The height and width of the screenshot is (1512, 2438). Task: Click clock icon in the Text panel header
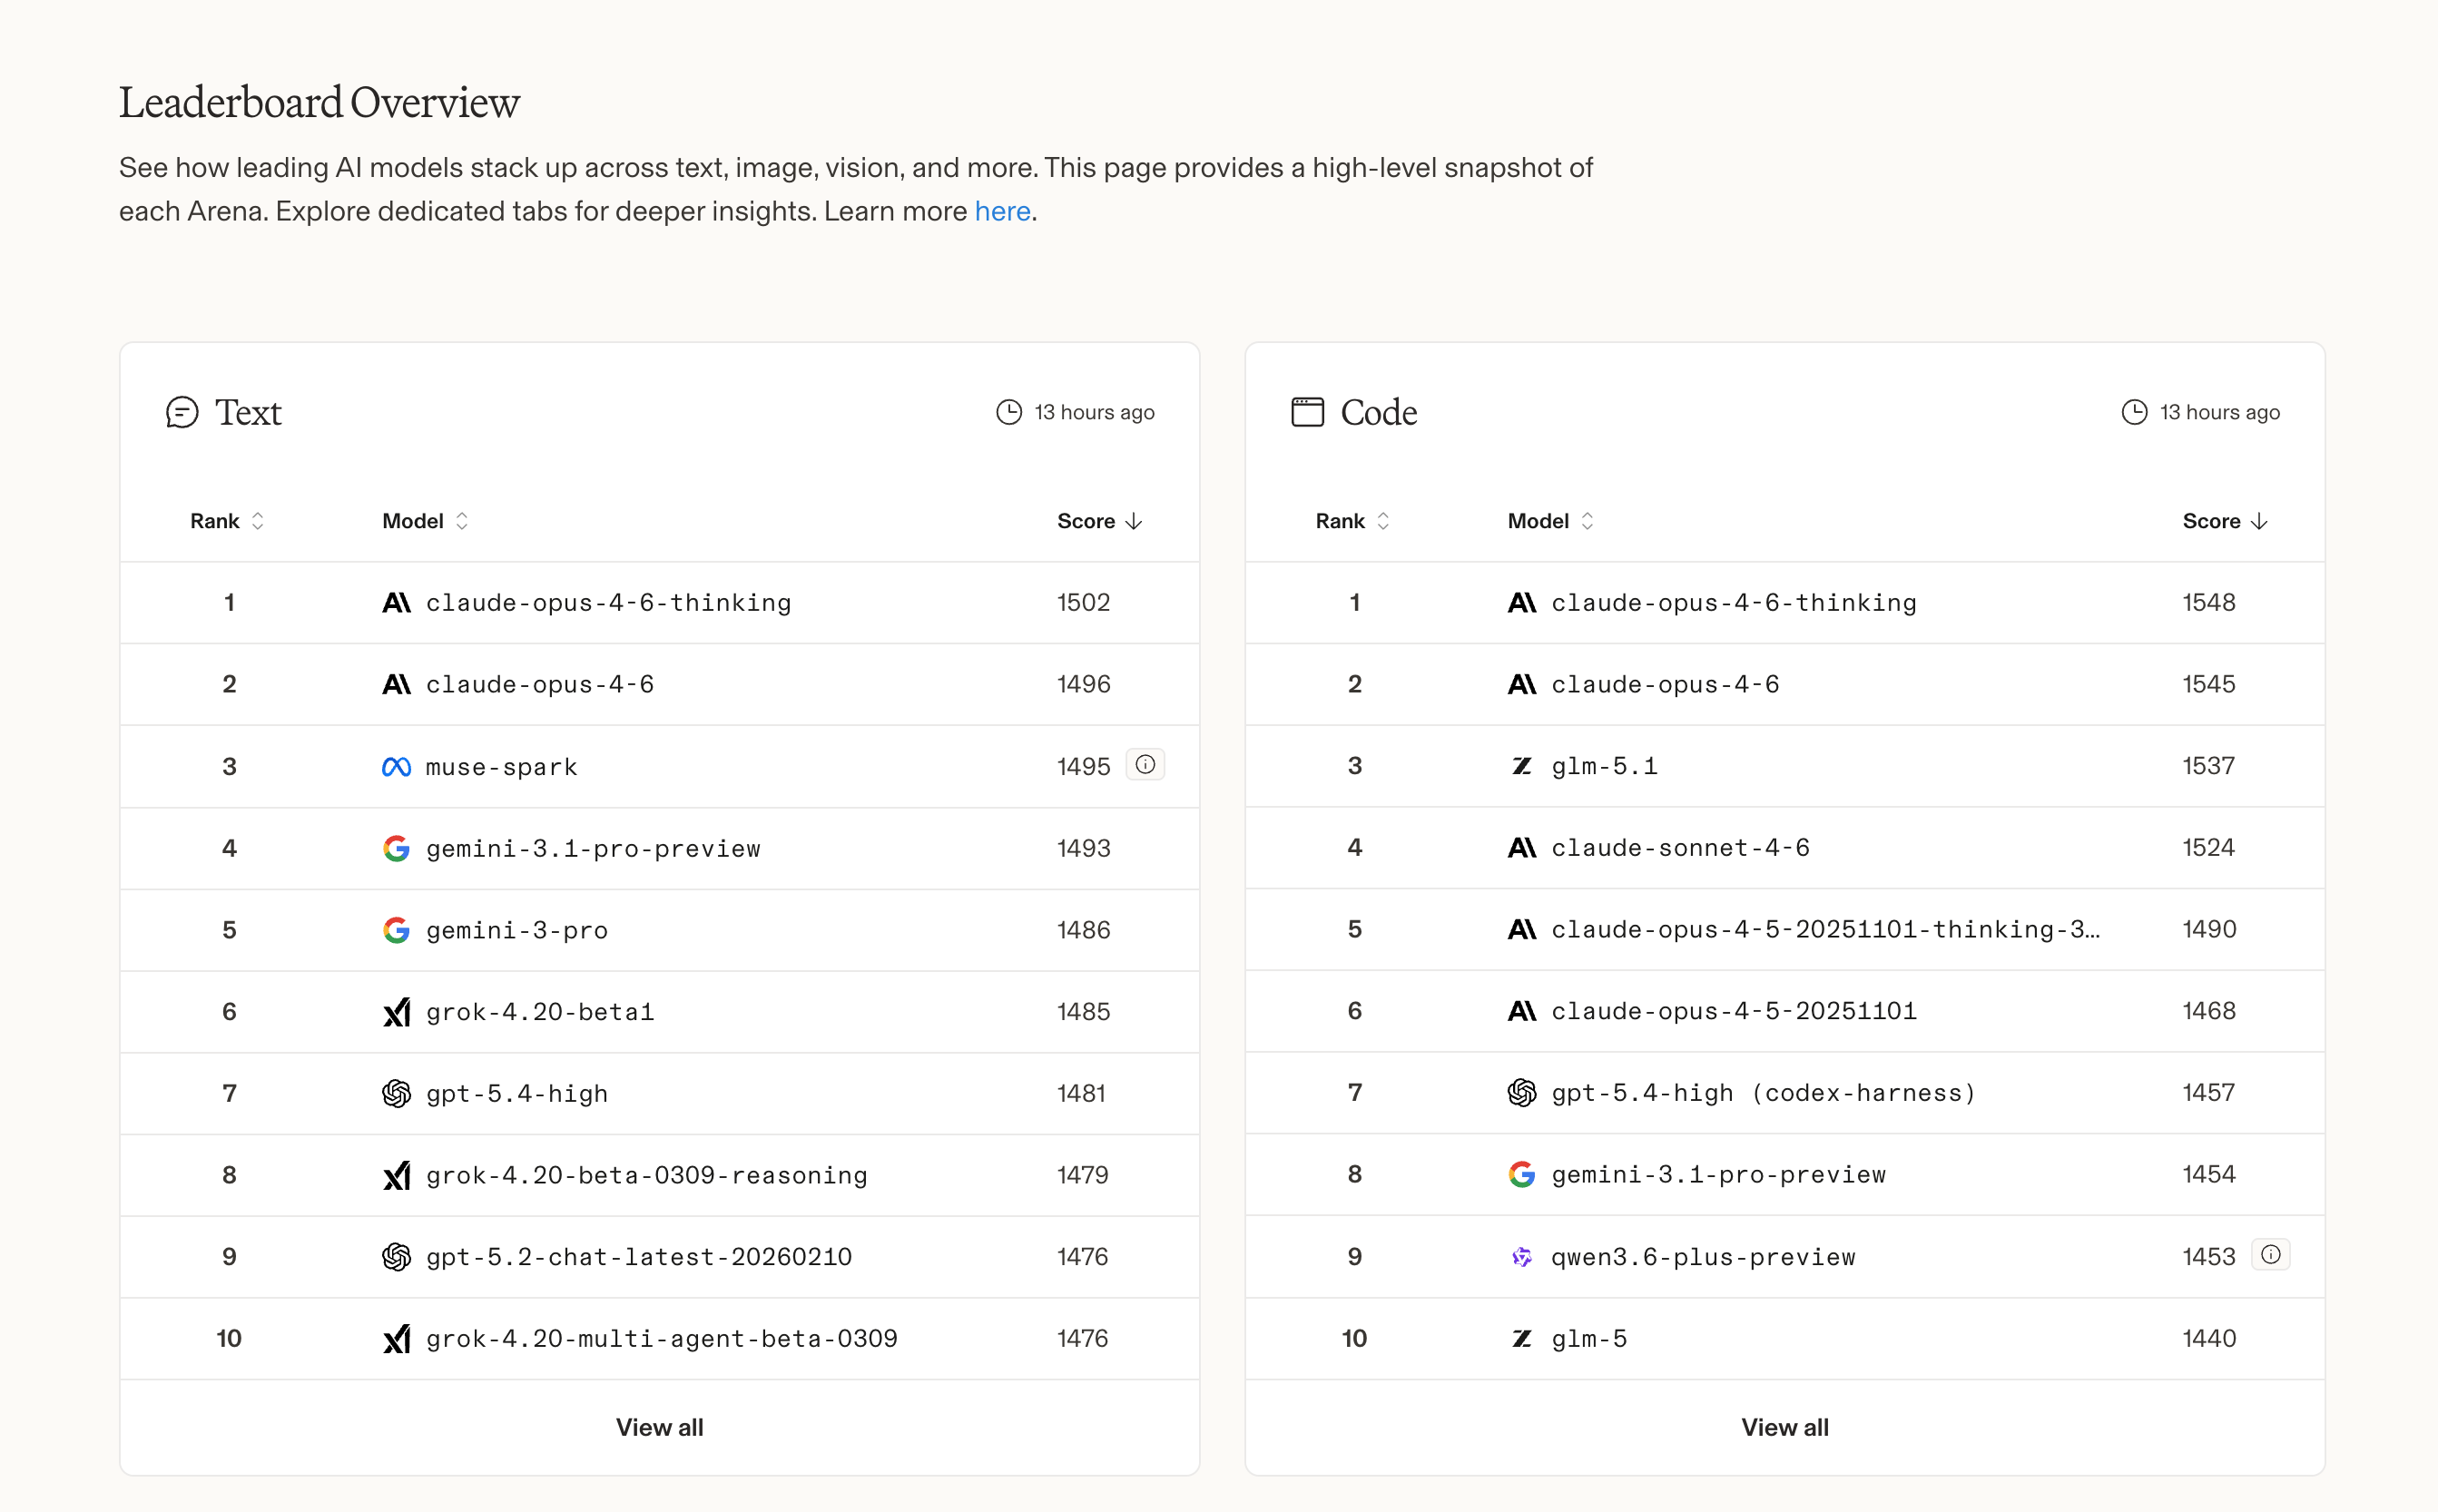1009,412
